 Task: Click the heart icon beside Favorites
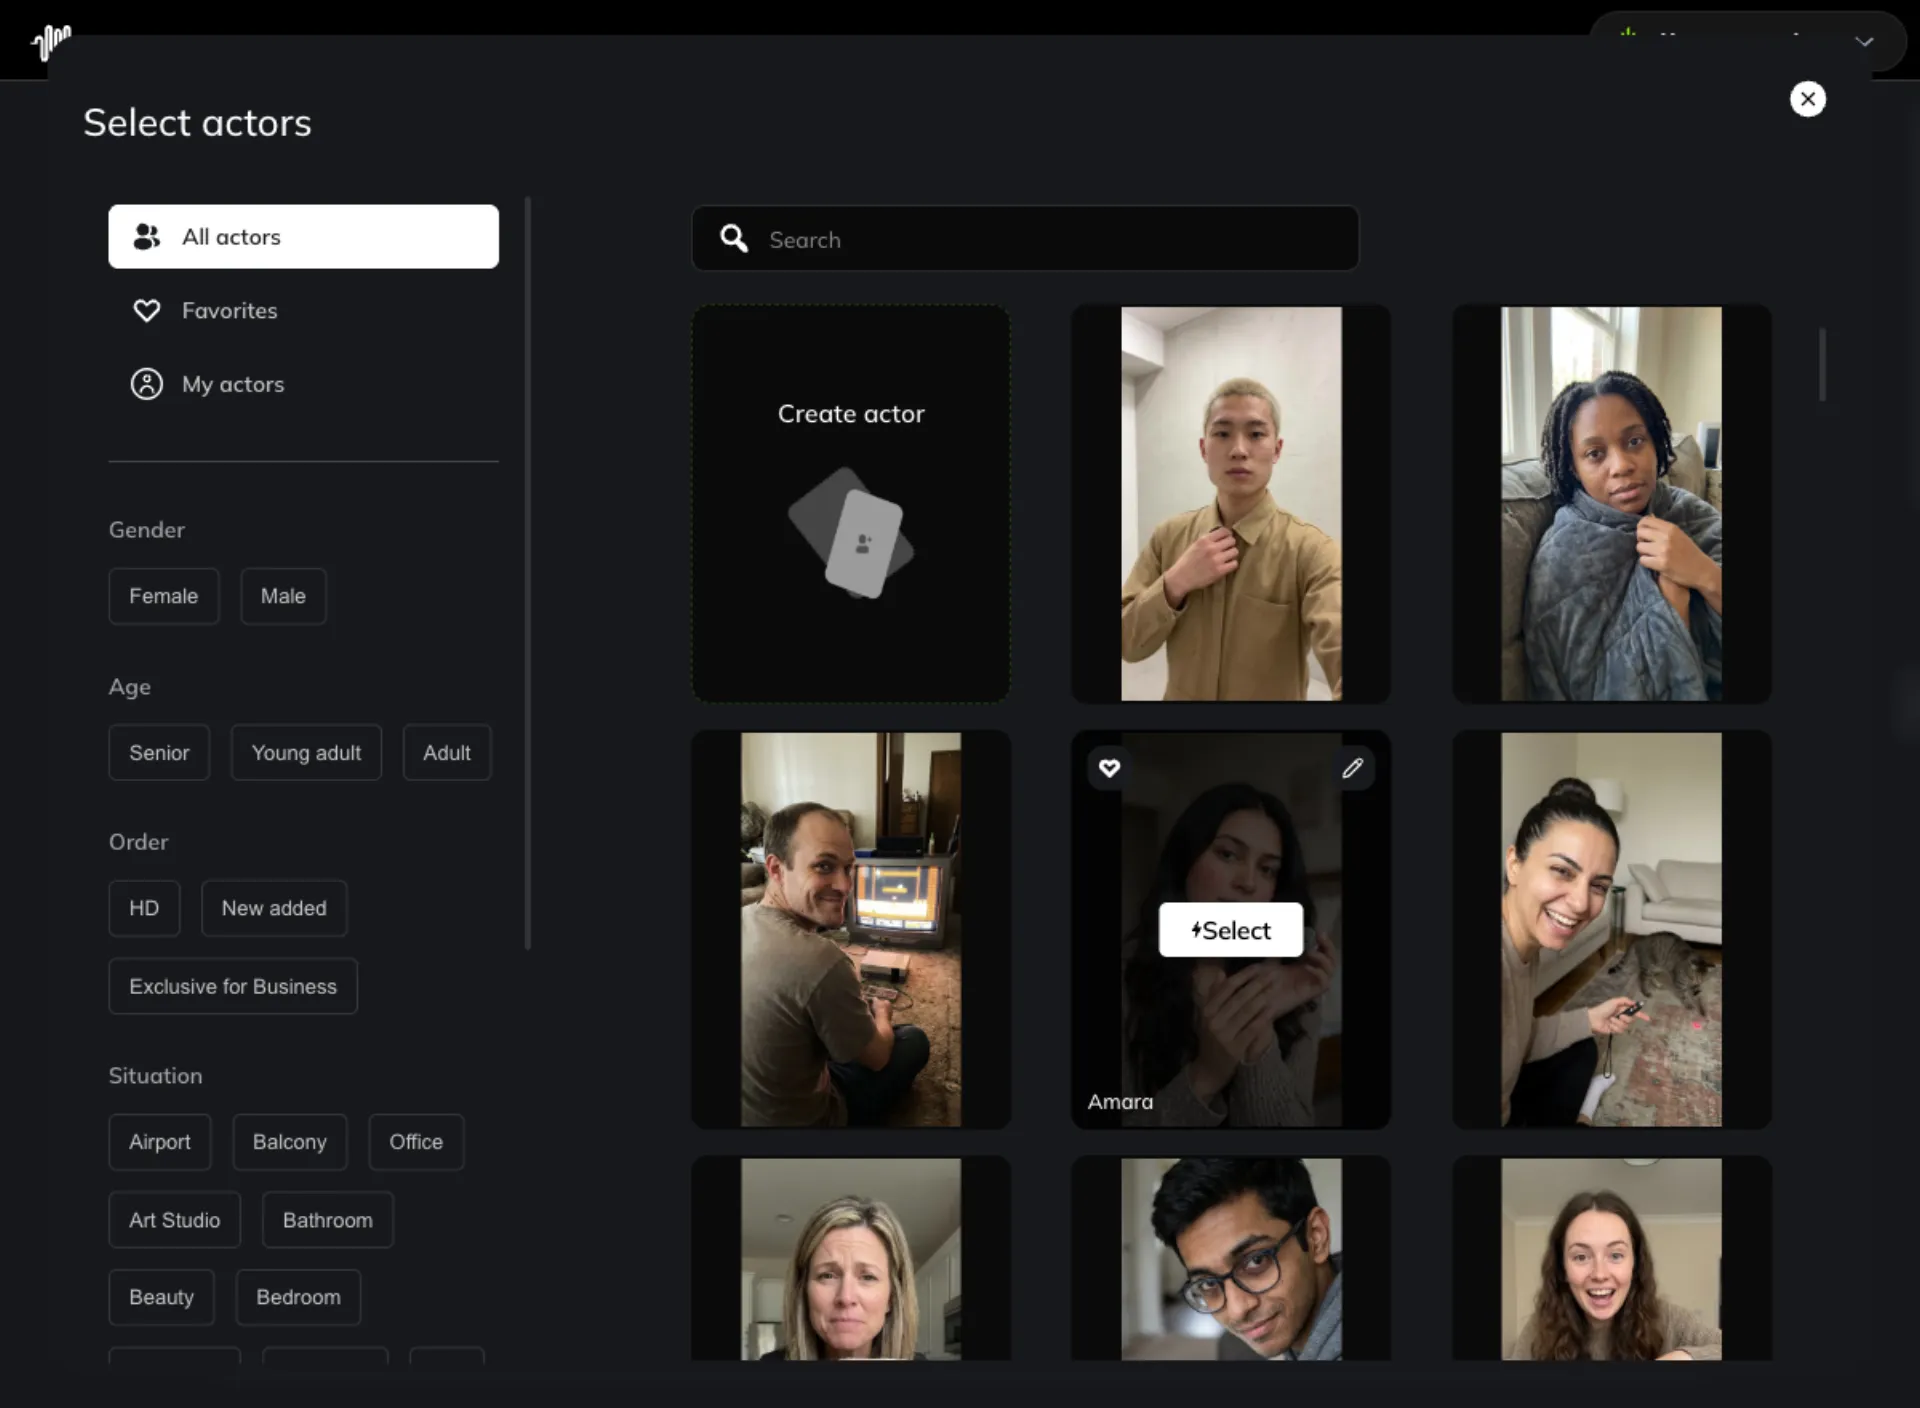[147, 311]
